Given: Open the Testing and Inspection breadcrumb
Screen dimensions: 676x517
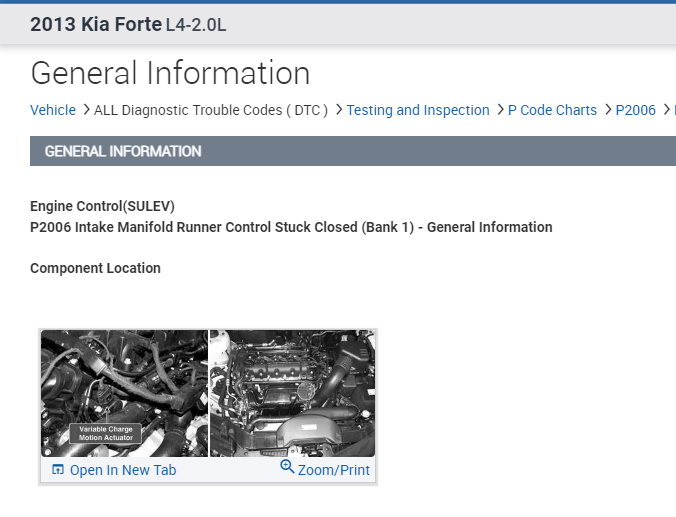Looking at the screenshot, I should click(418, 110).
